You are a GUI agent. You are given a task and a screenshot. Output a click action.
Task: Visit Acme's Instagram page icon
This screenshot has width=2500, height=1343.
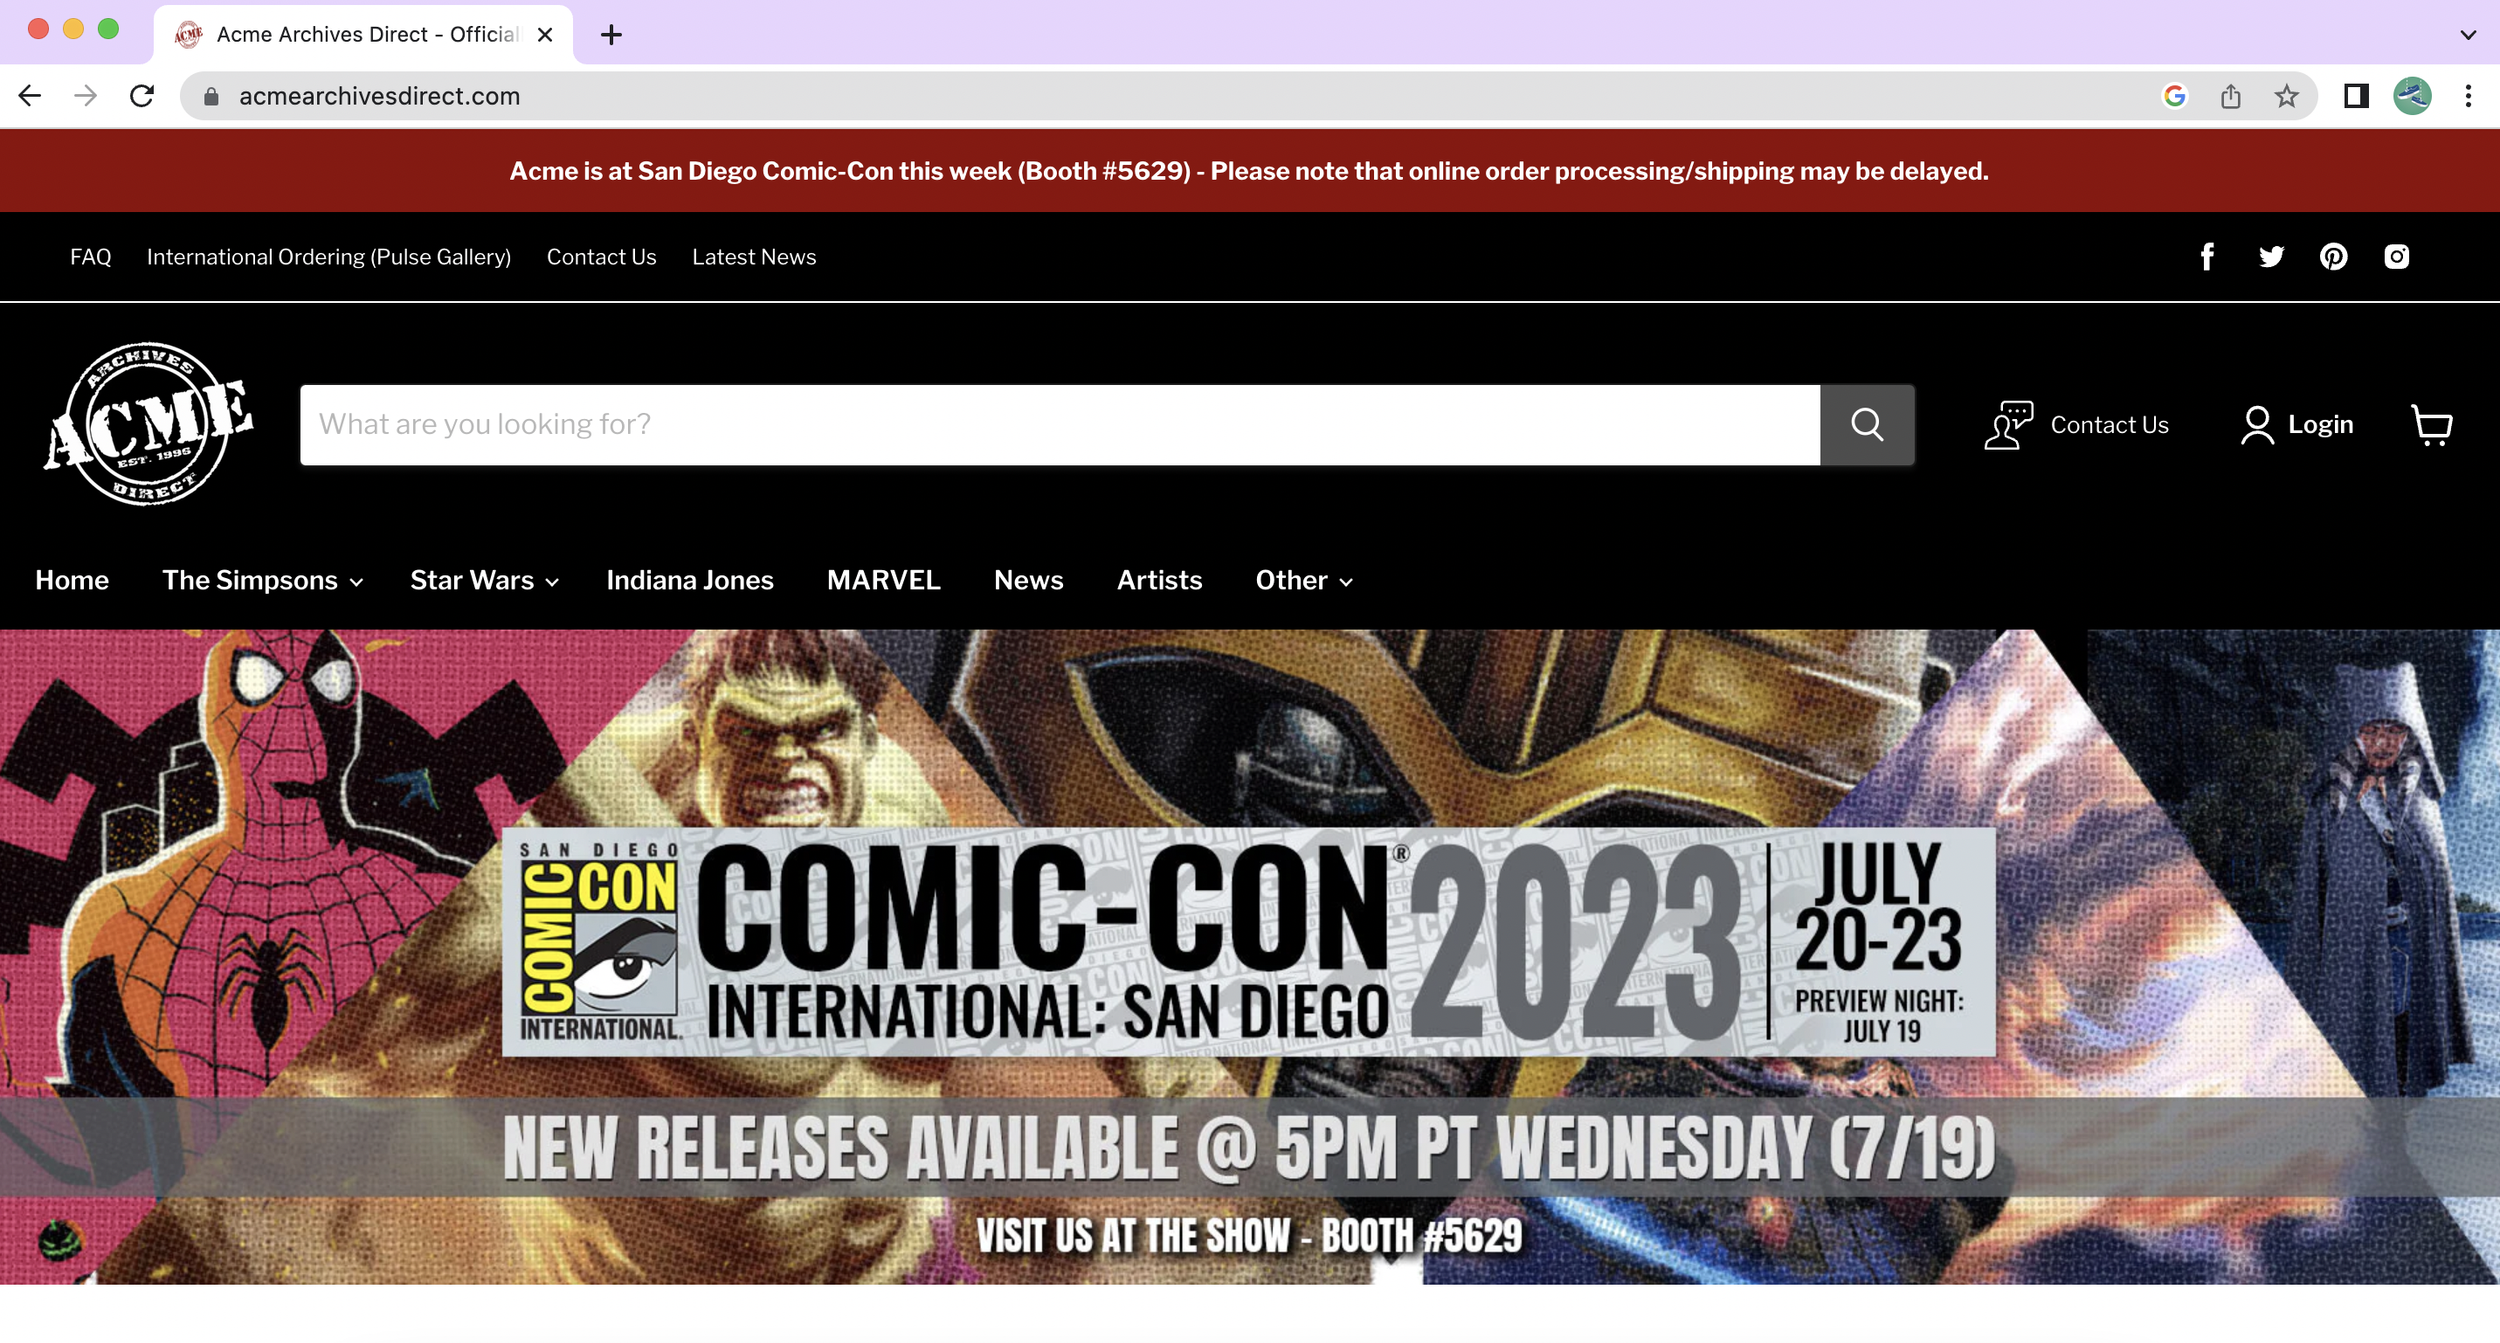(x=2396, y=257)
